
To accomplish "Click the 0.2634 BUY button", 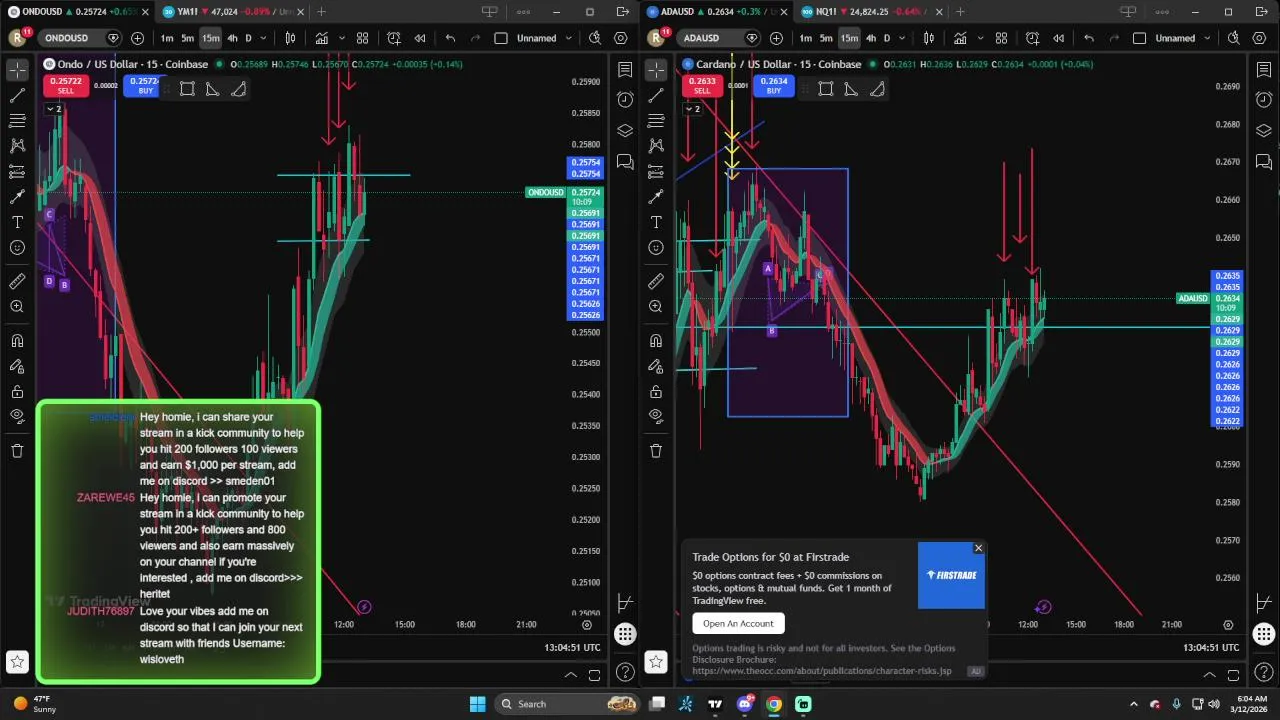I will click(x=774, y=86).
